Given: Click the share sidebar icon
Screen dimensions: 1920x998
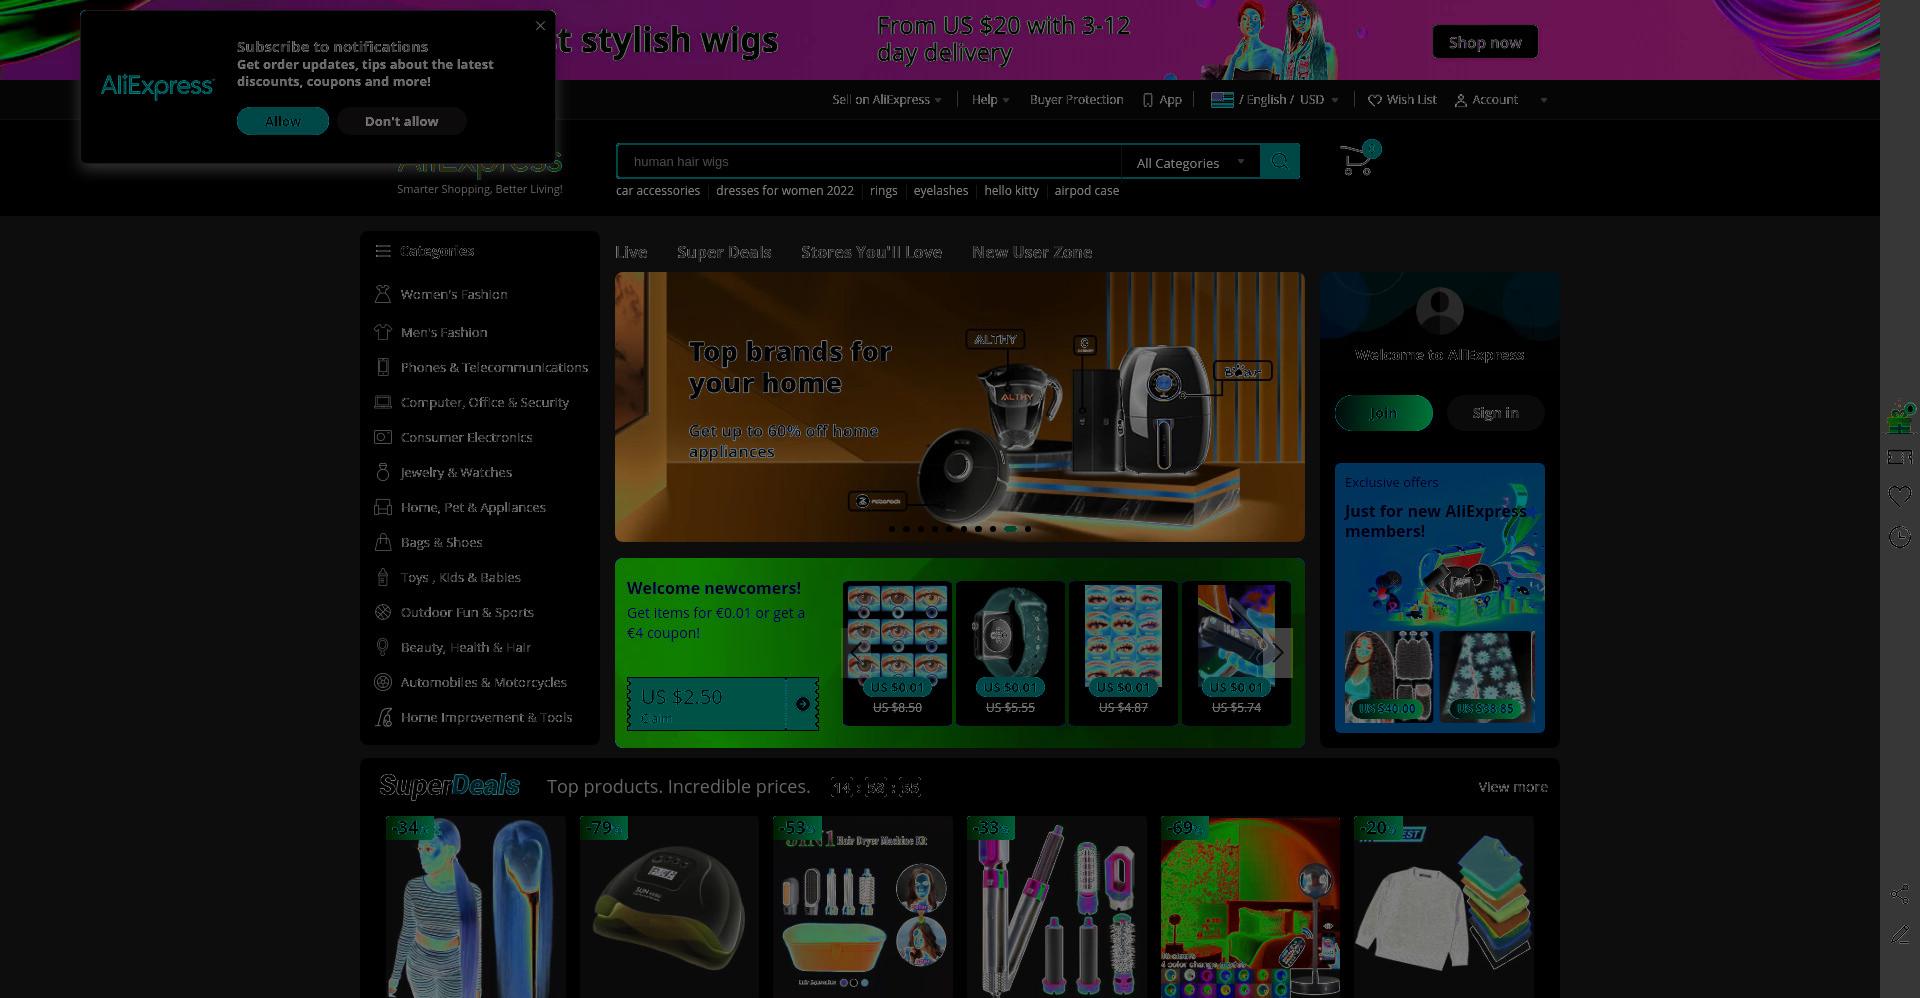Looking at the screenshot, I should pyautogui.click(x=1900, y=894).
